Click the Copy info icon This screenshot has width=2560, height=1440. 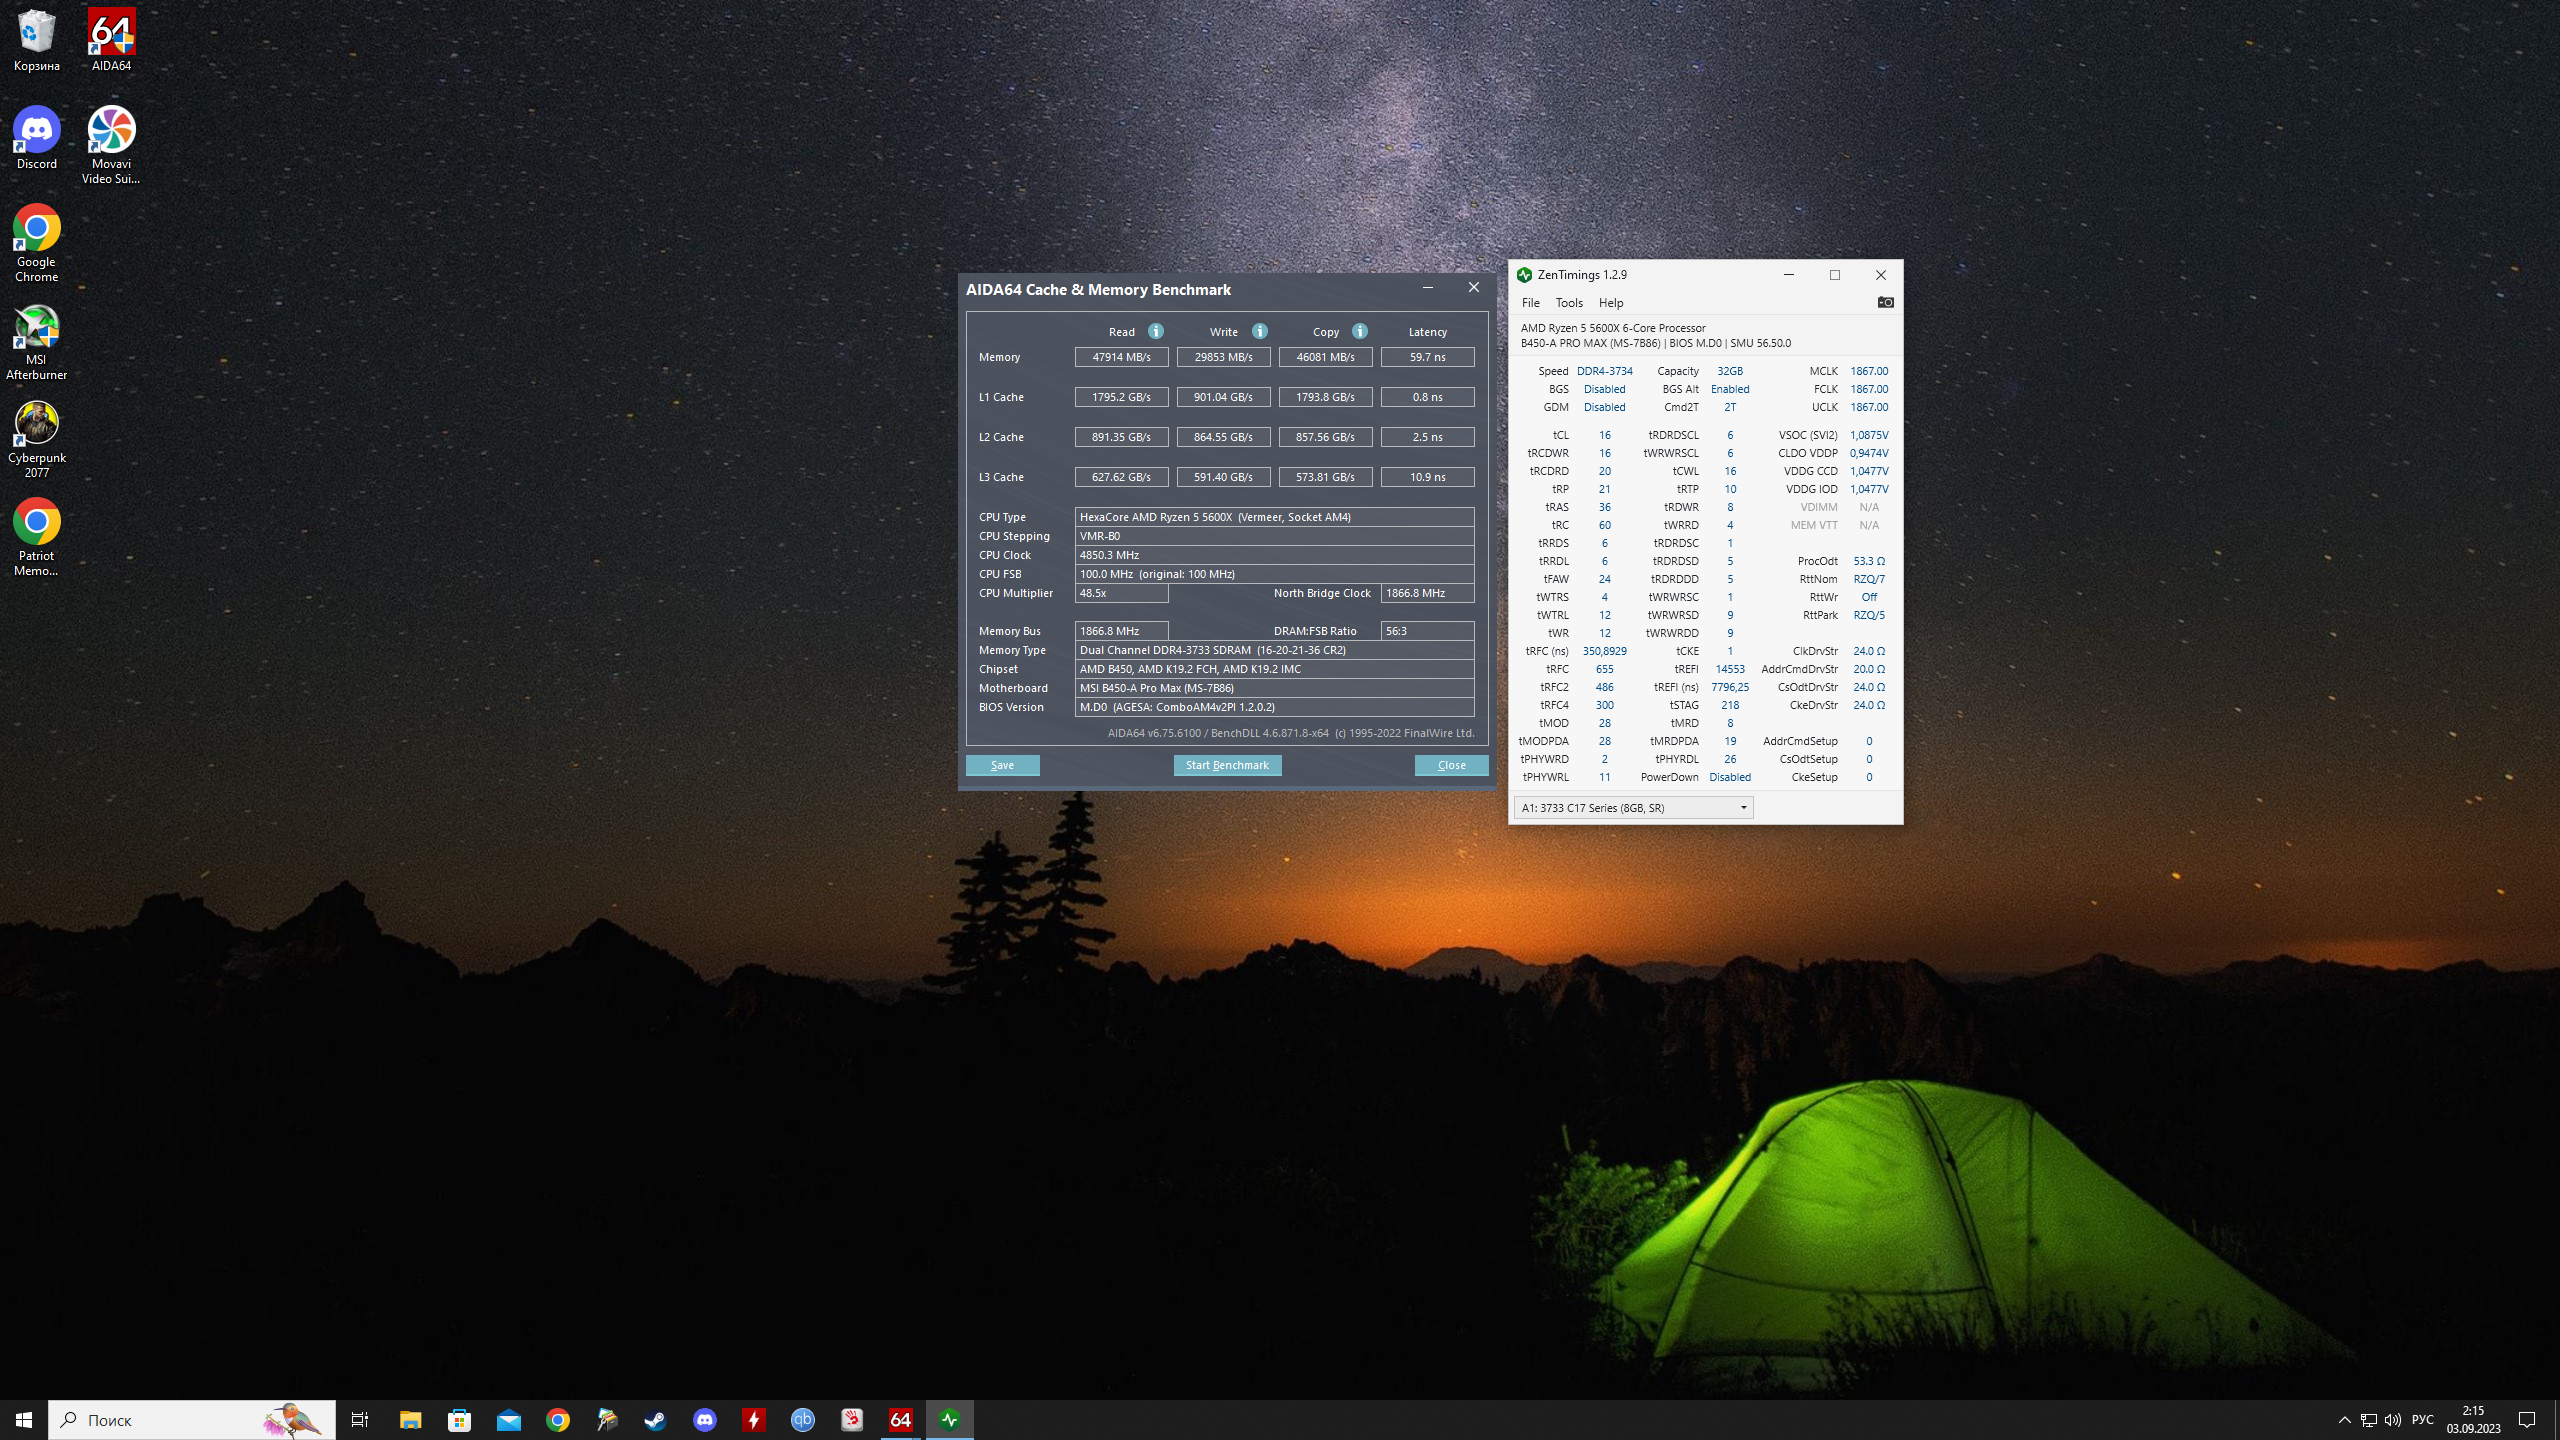tap(1360, 331)
